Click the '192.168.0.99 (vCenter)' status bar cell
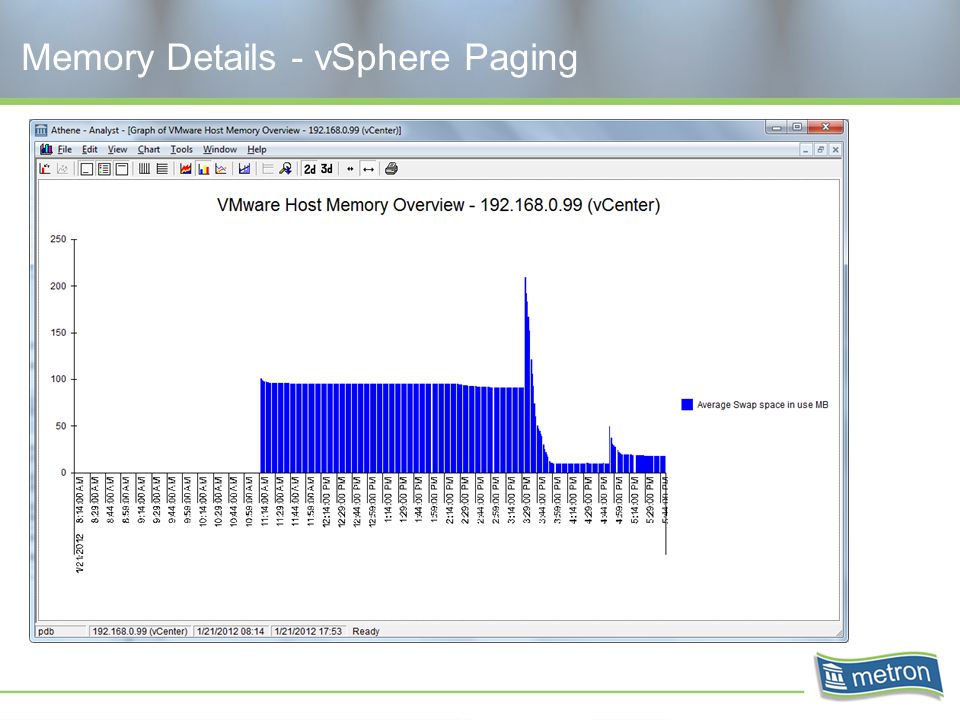This screenshot has width=960, height=720. pos(140,631)
